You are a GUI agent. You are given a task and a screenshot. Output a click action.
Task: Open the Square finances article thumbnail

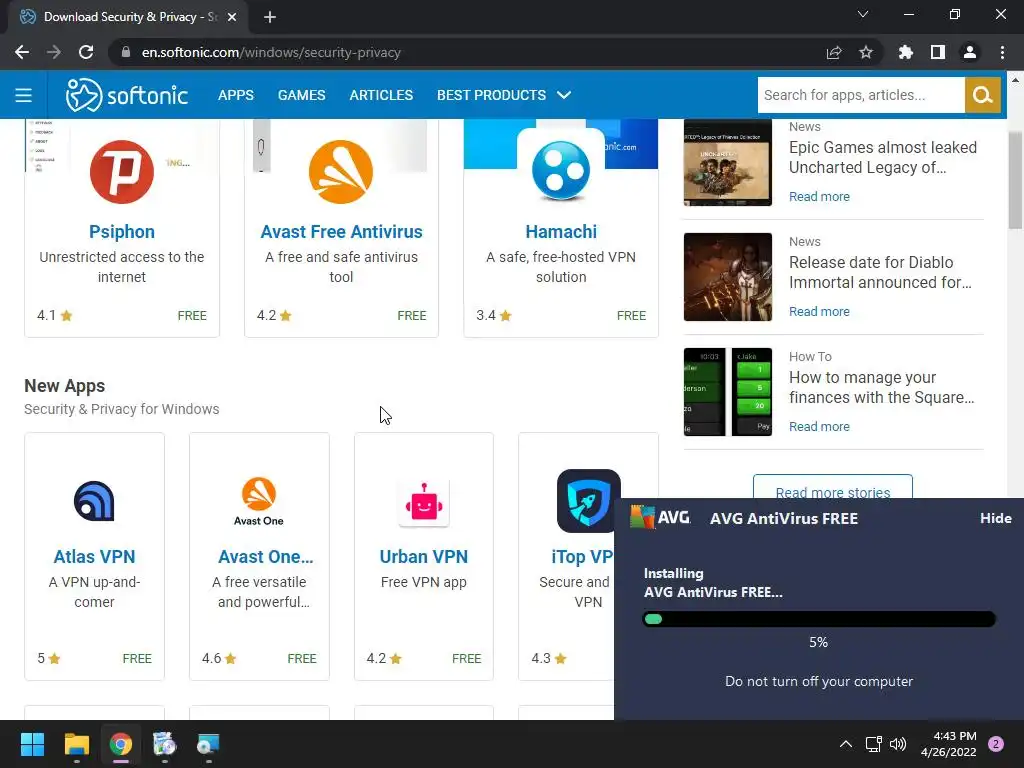728,392
